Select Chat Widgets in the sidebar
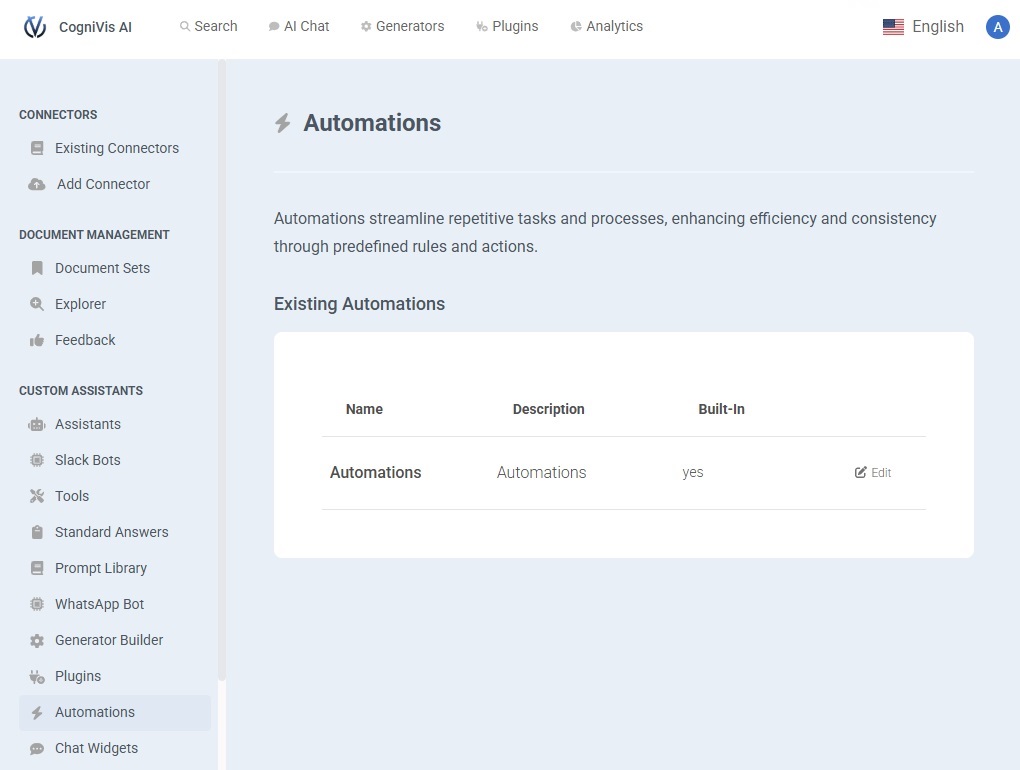 (96, 748)
